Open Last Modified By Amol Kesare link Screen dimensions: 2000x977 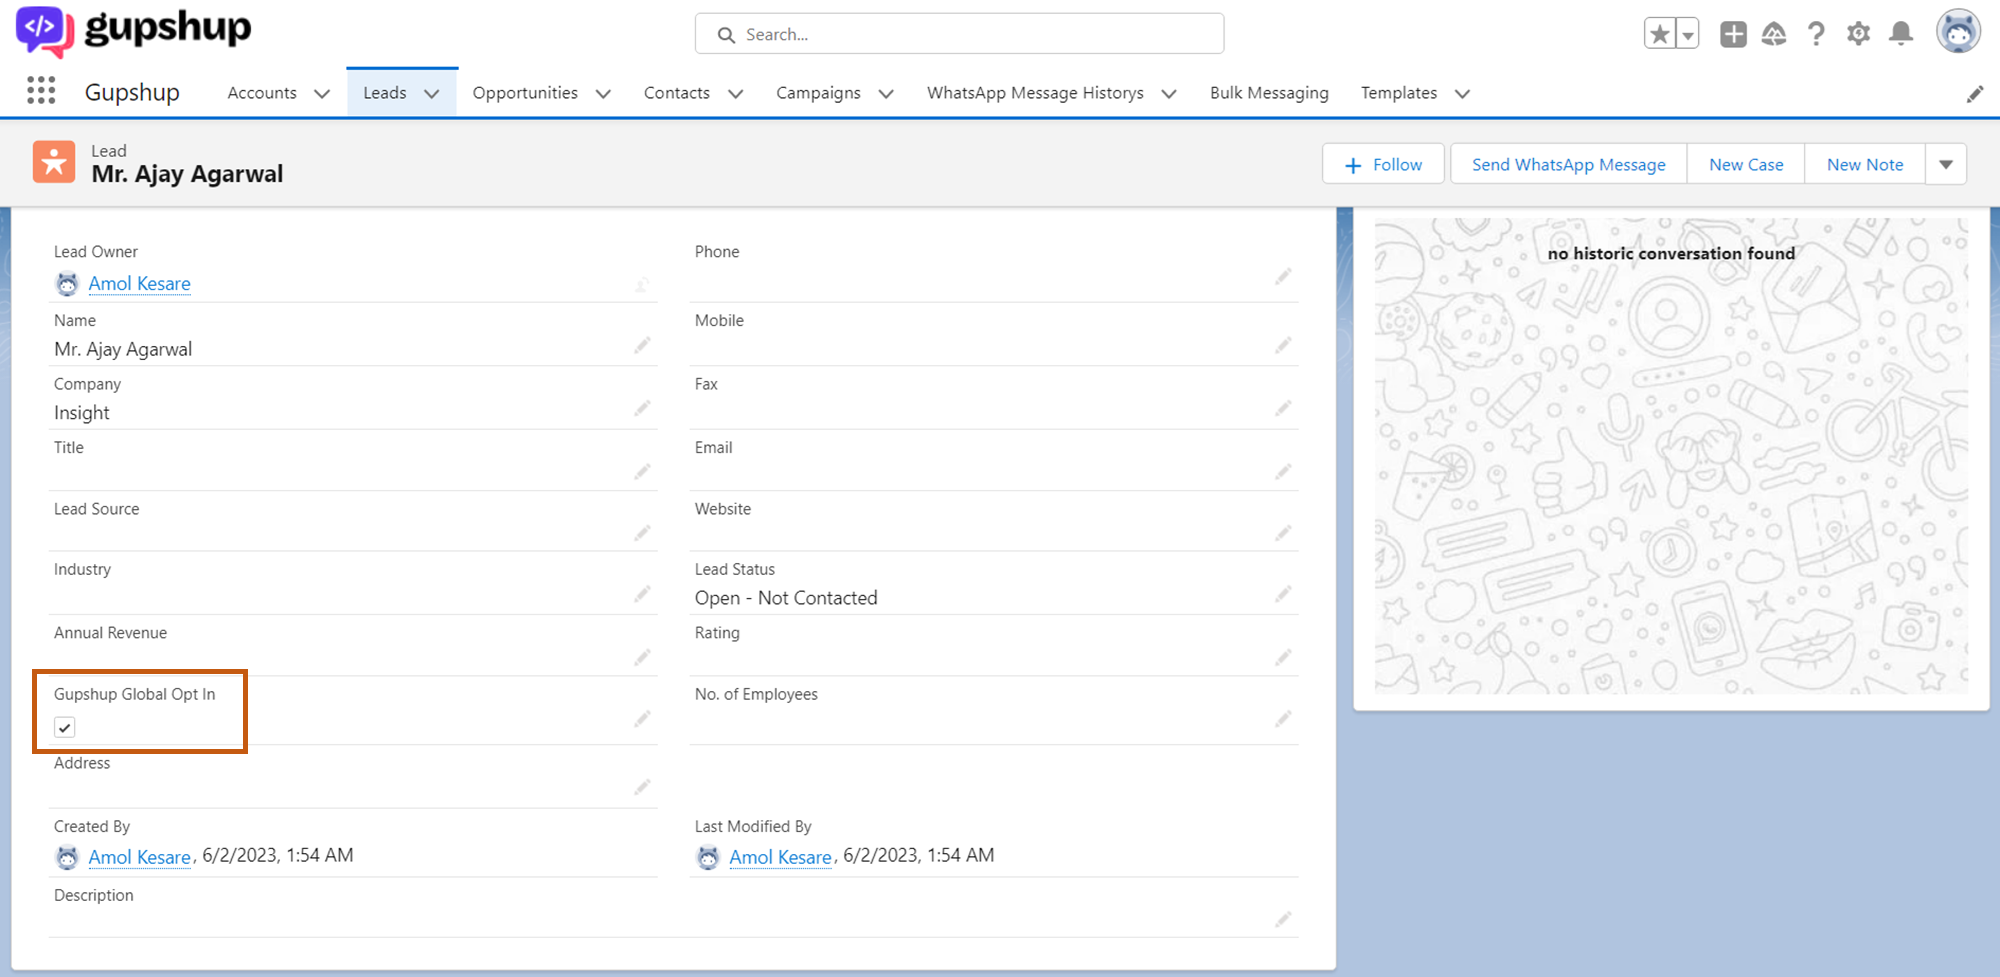pos(780,857)
